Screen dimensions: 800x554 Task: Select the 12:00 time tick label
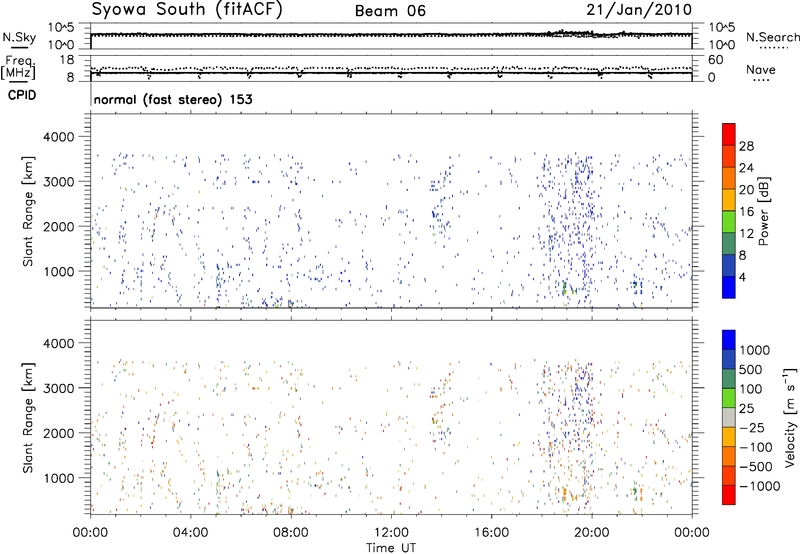pos(391,533)
